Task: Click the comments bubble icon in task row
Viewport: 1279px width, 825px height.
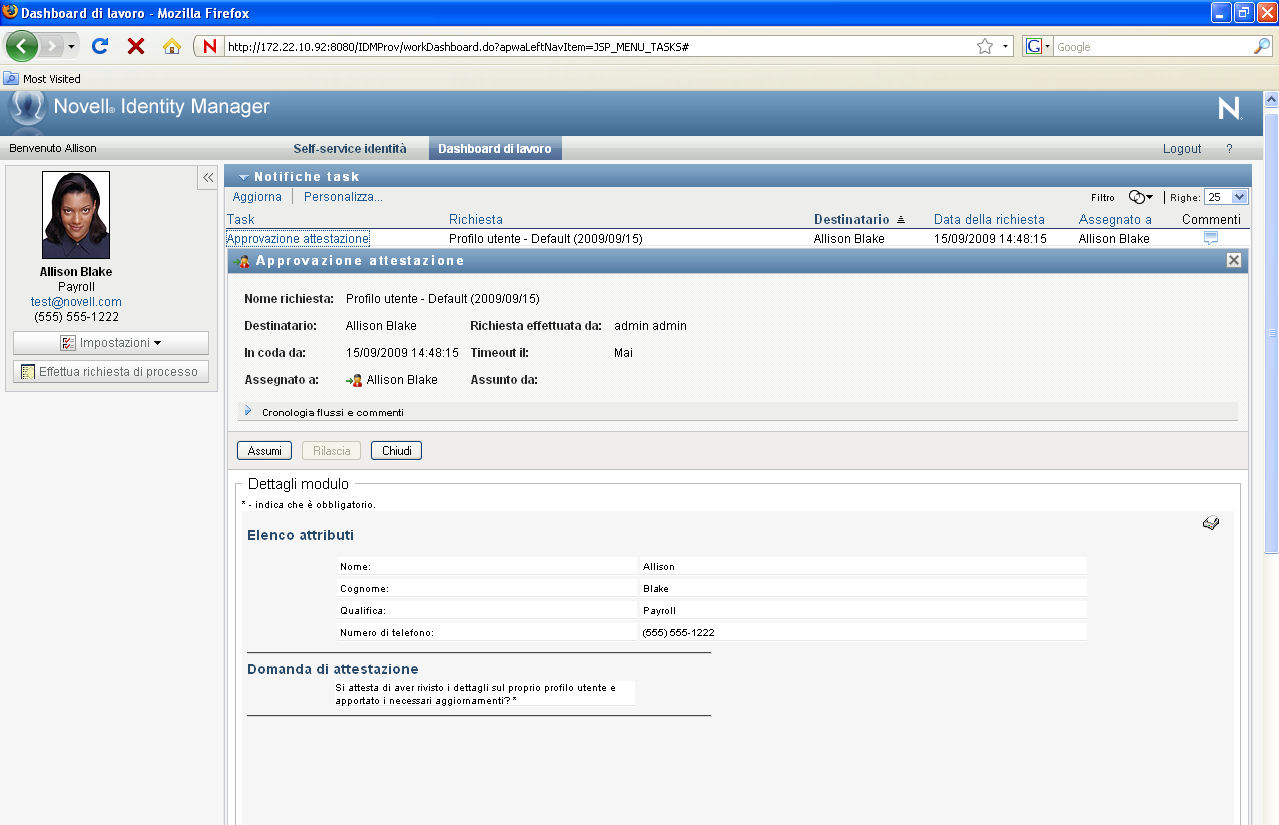Action: click(1211, 238)
